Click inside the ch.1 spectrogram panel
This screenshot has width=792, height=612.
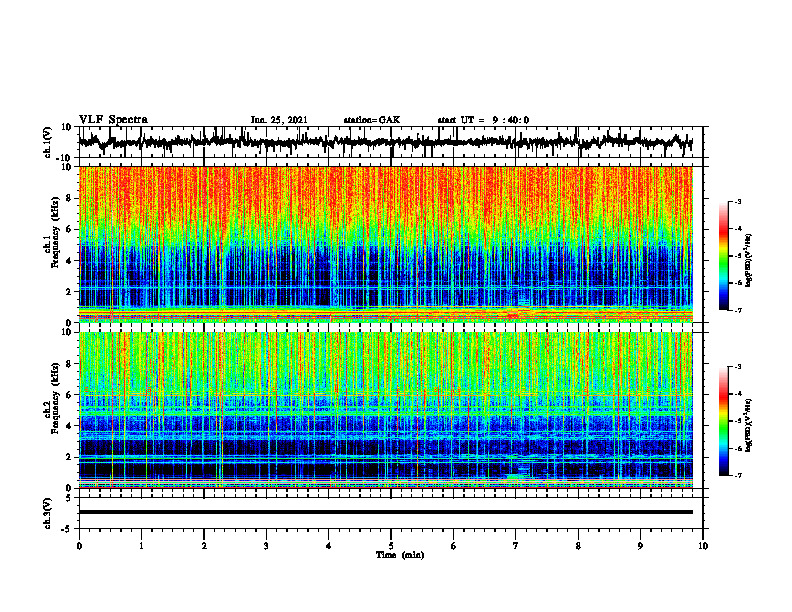(385, 244)
